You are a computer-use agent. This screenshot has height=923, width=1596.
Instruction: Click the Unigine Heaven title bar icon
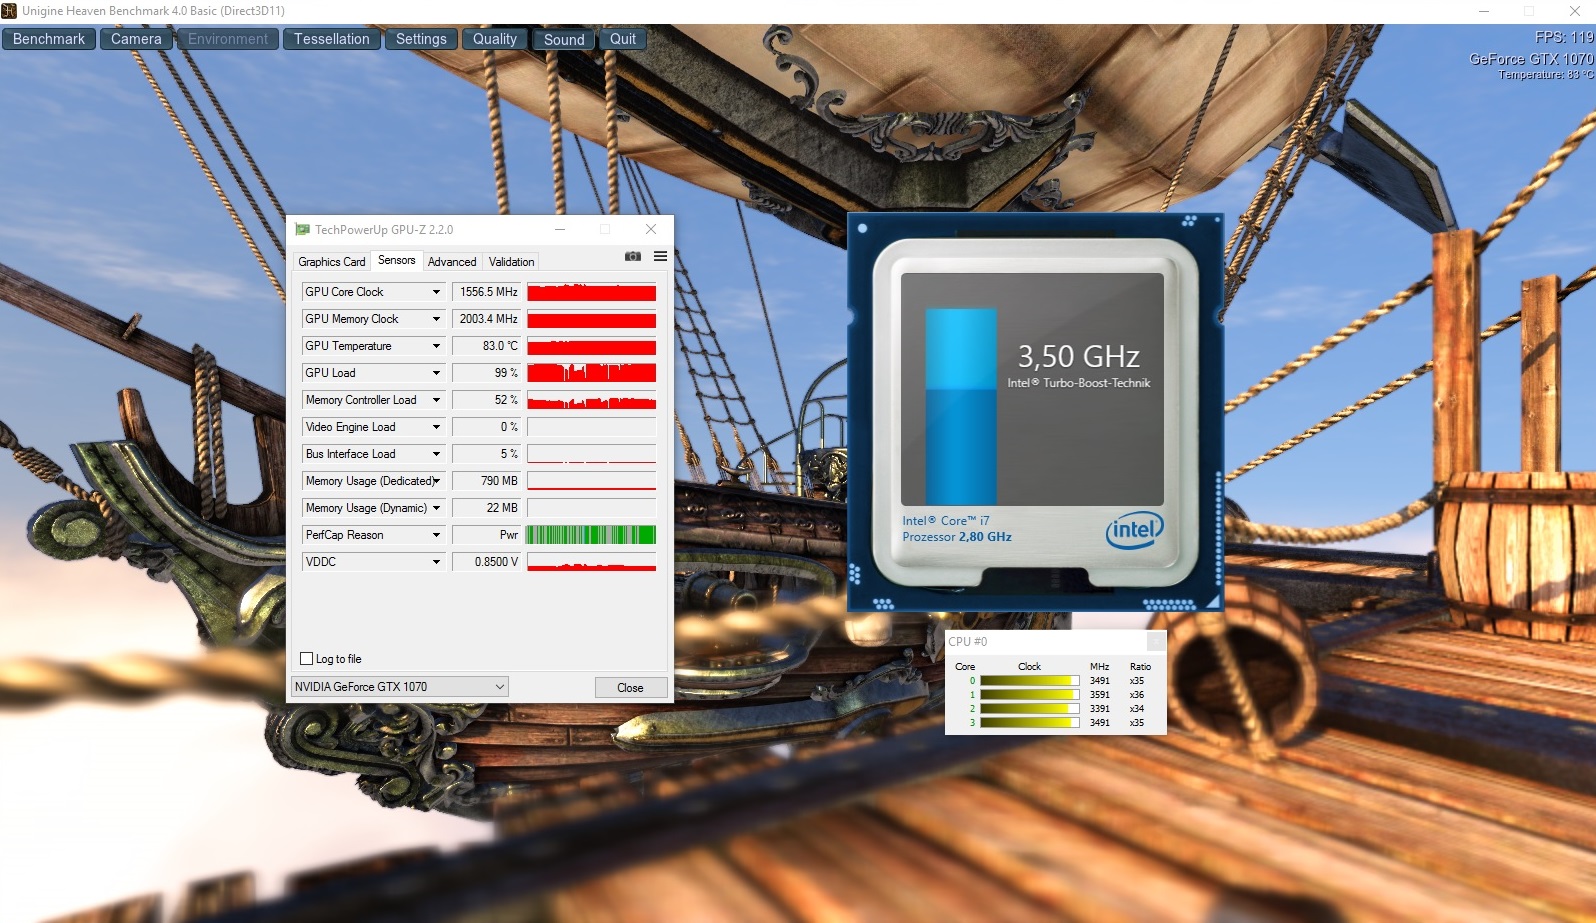(9, 11)
